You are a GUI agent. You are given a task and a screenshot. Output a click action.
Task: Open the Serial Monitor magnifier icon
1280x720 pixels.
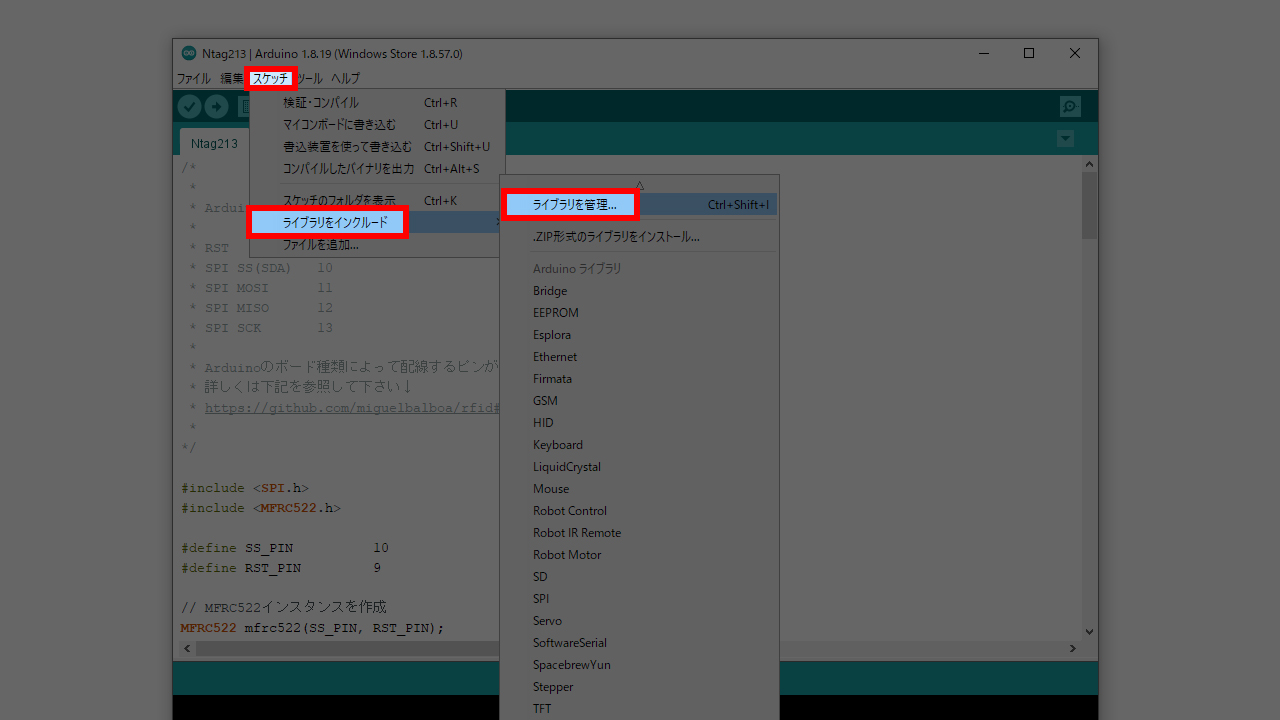pyautogui.click(x=1070, y=106)
